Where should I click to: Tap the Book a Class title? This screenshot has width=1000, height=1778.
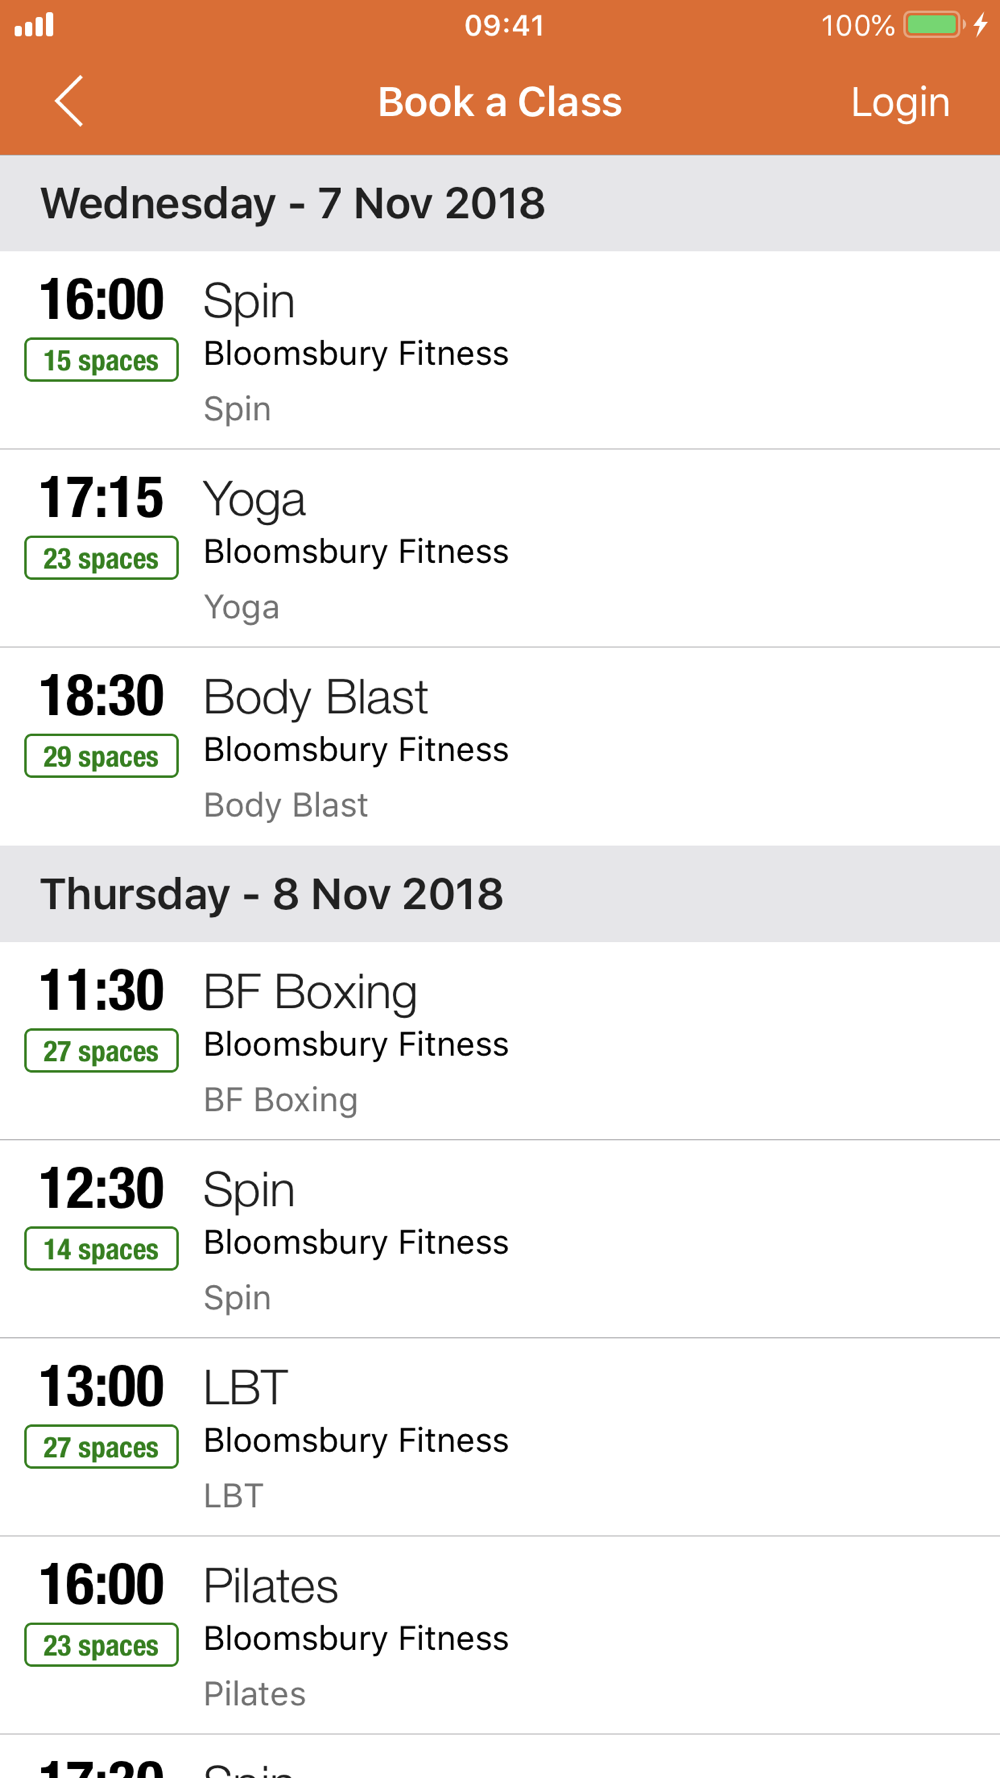point(500,102)
